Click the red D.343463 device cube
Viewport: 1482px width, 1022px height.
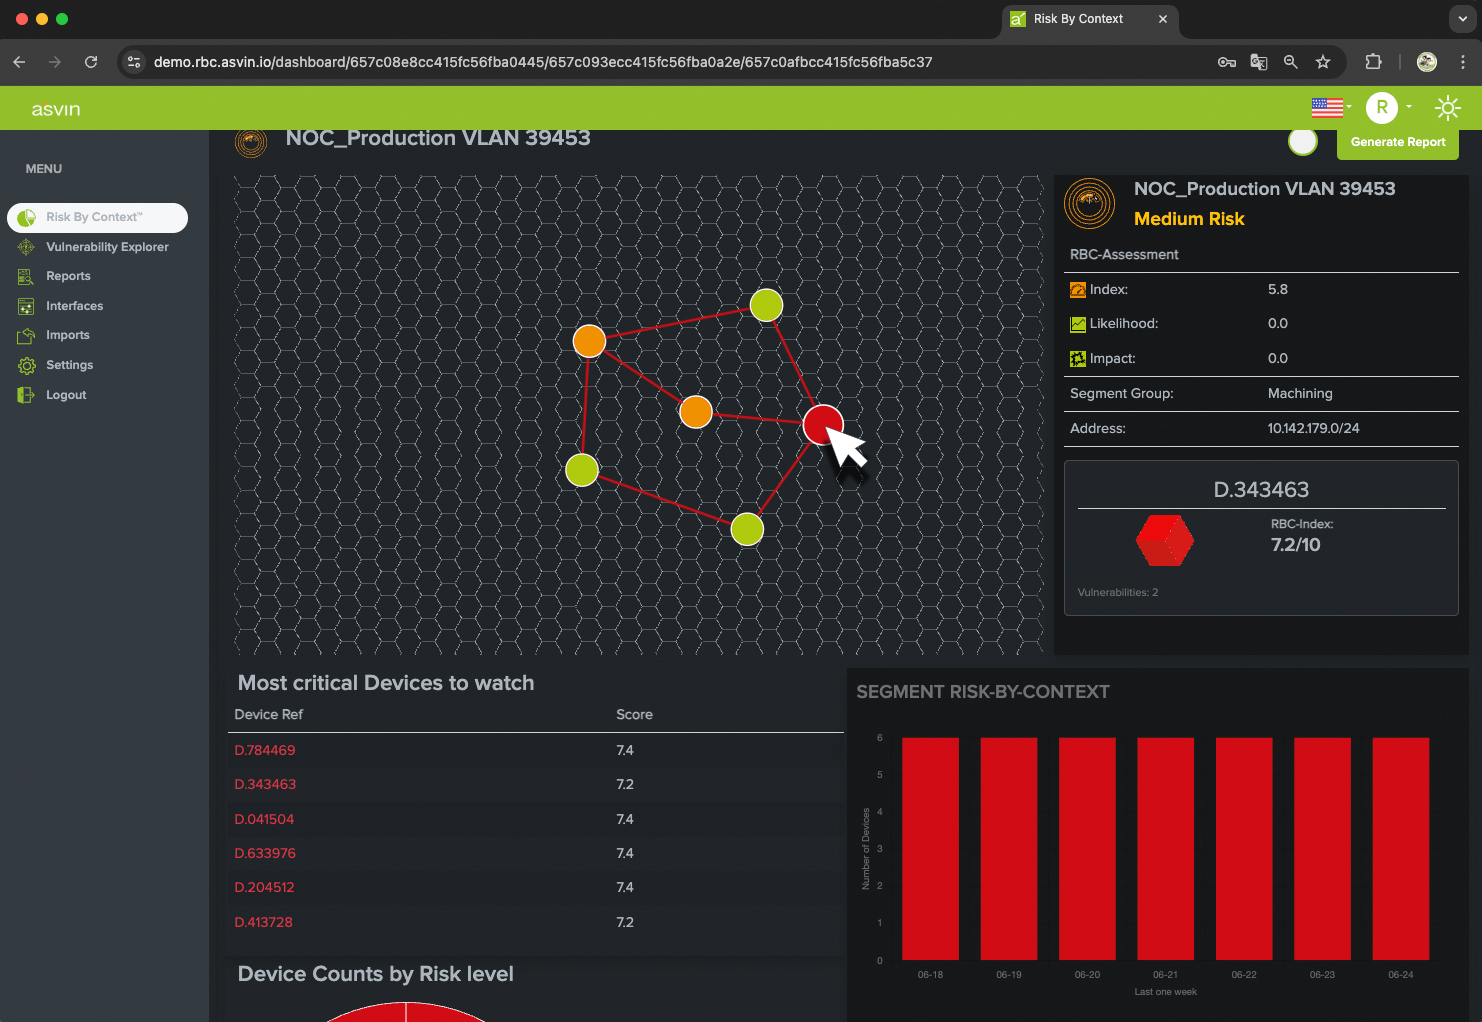[x=1164, y=541]
